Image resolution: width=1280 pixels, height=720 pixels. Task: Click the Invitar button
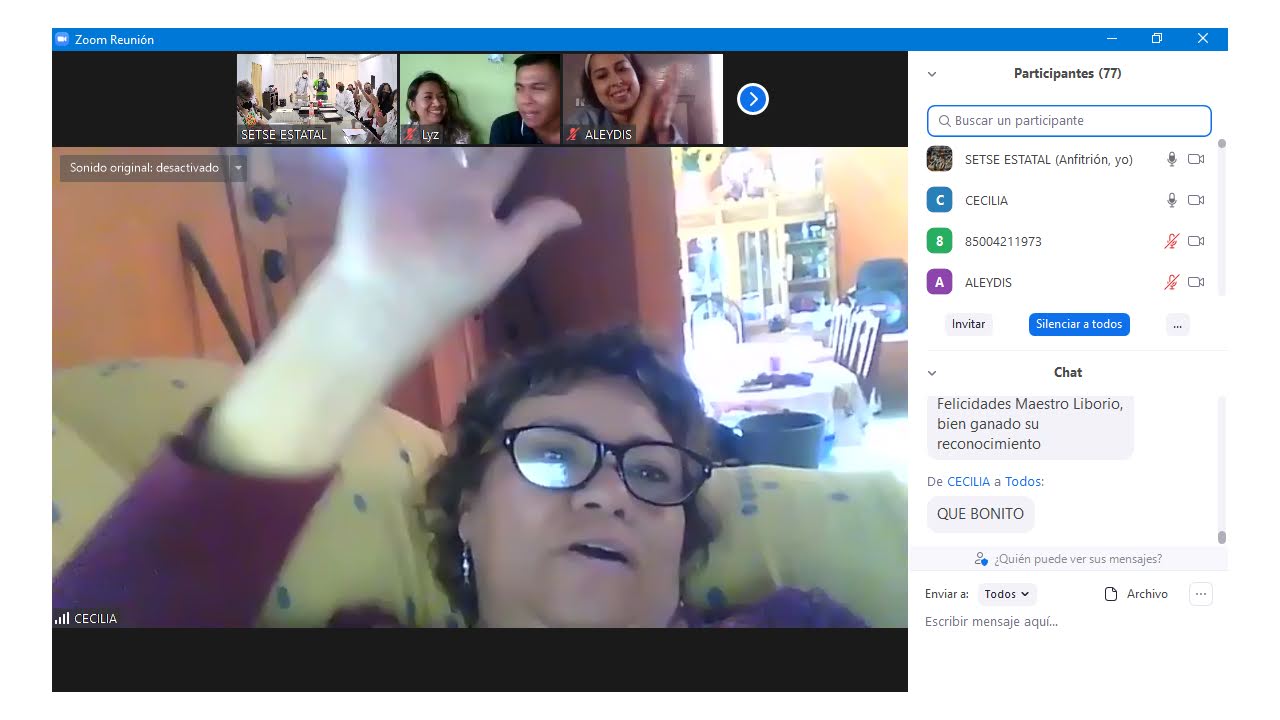click(x=968, y=324)
